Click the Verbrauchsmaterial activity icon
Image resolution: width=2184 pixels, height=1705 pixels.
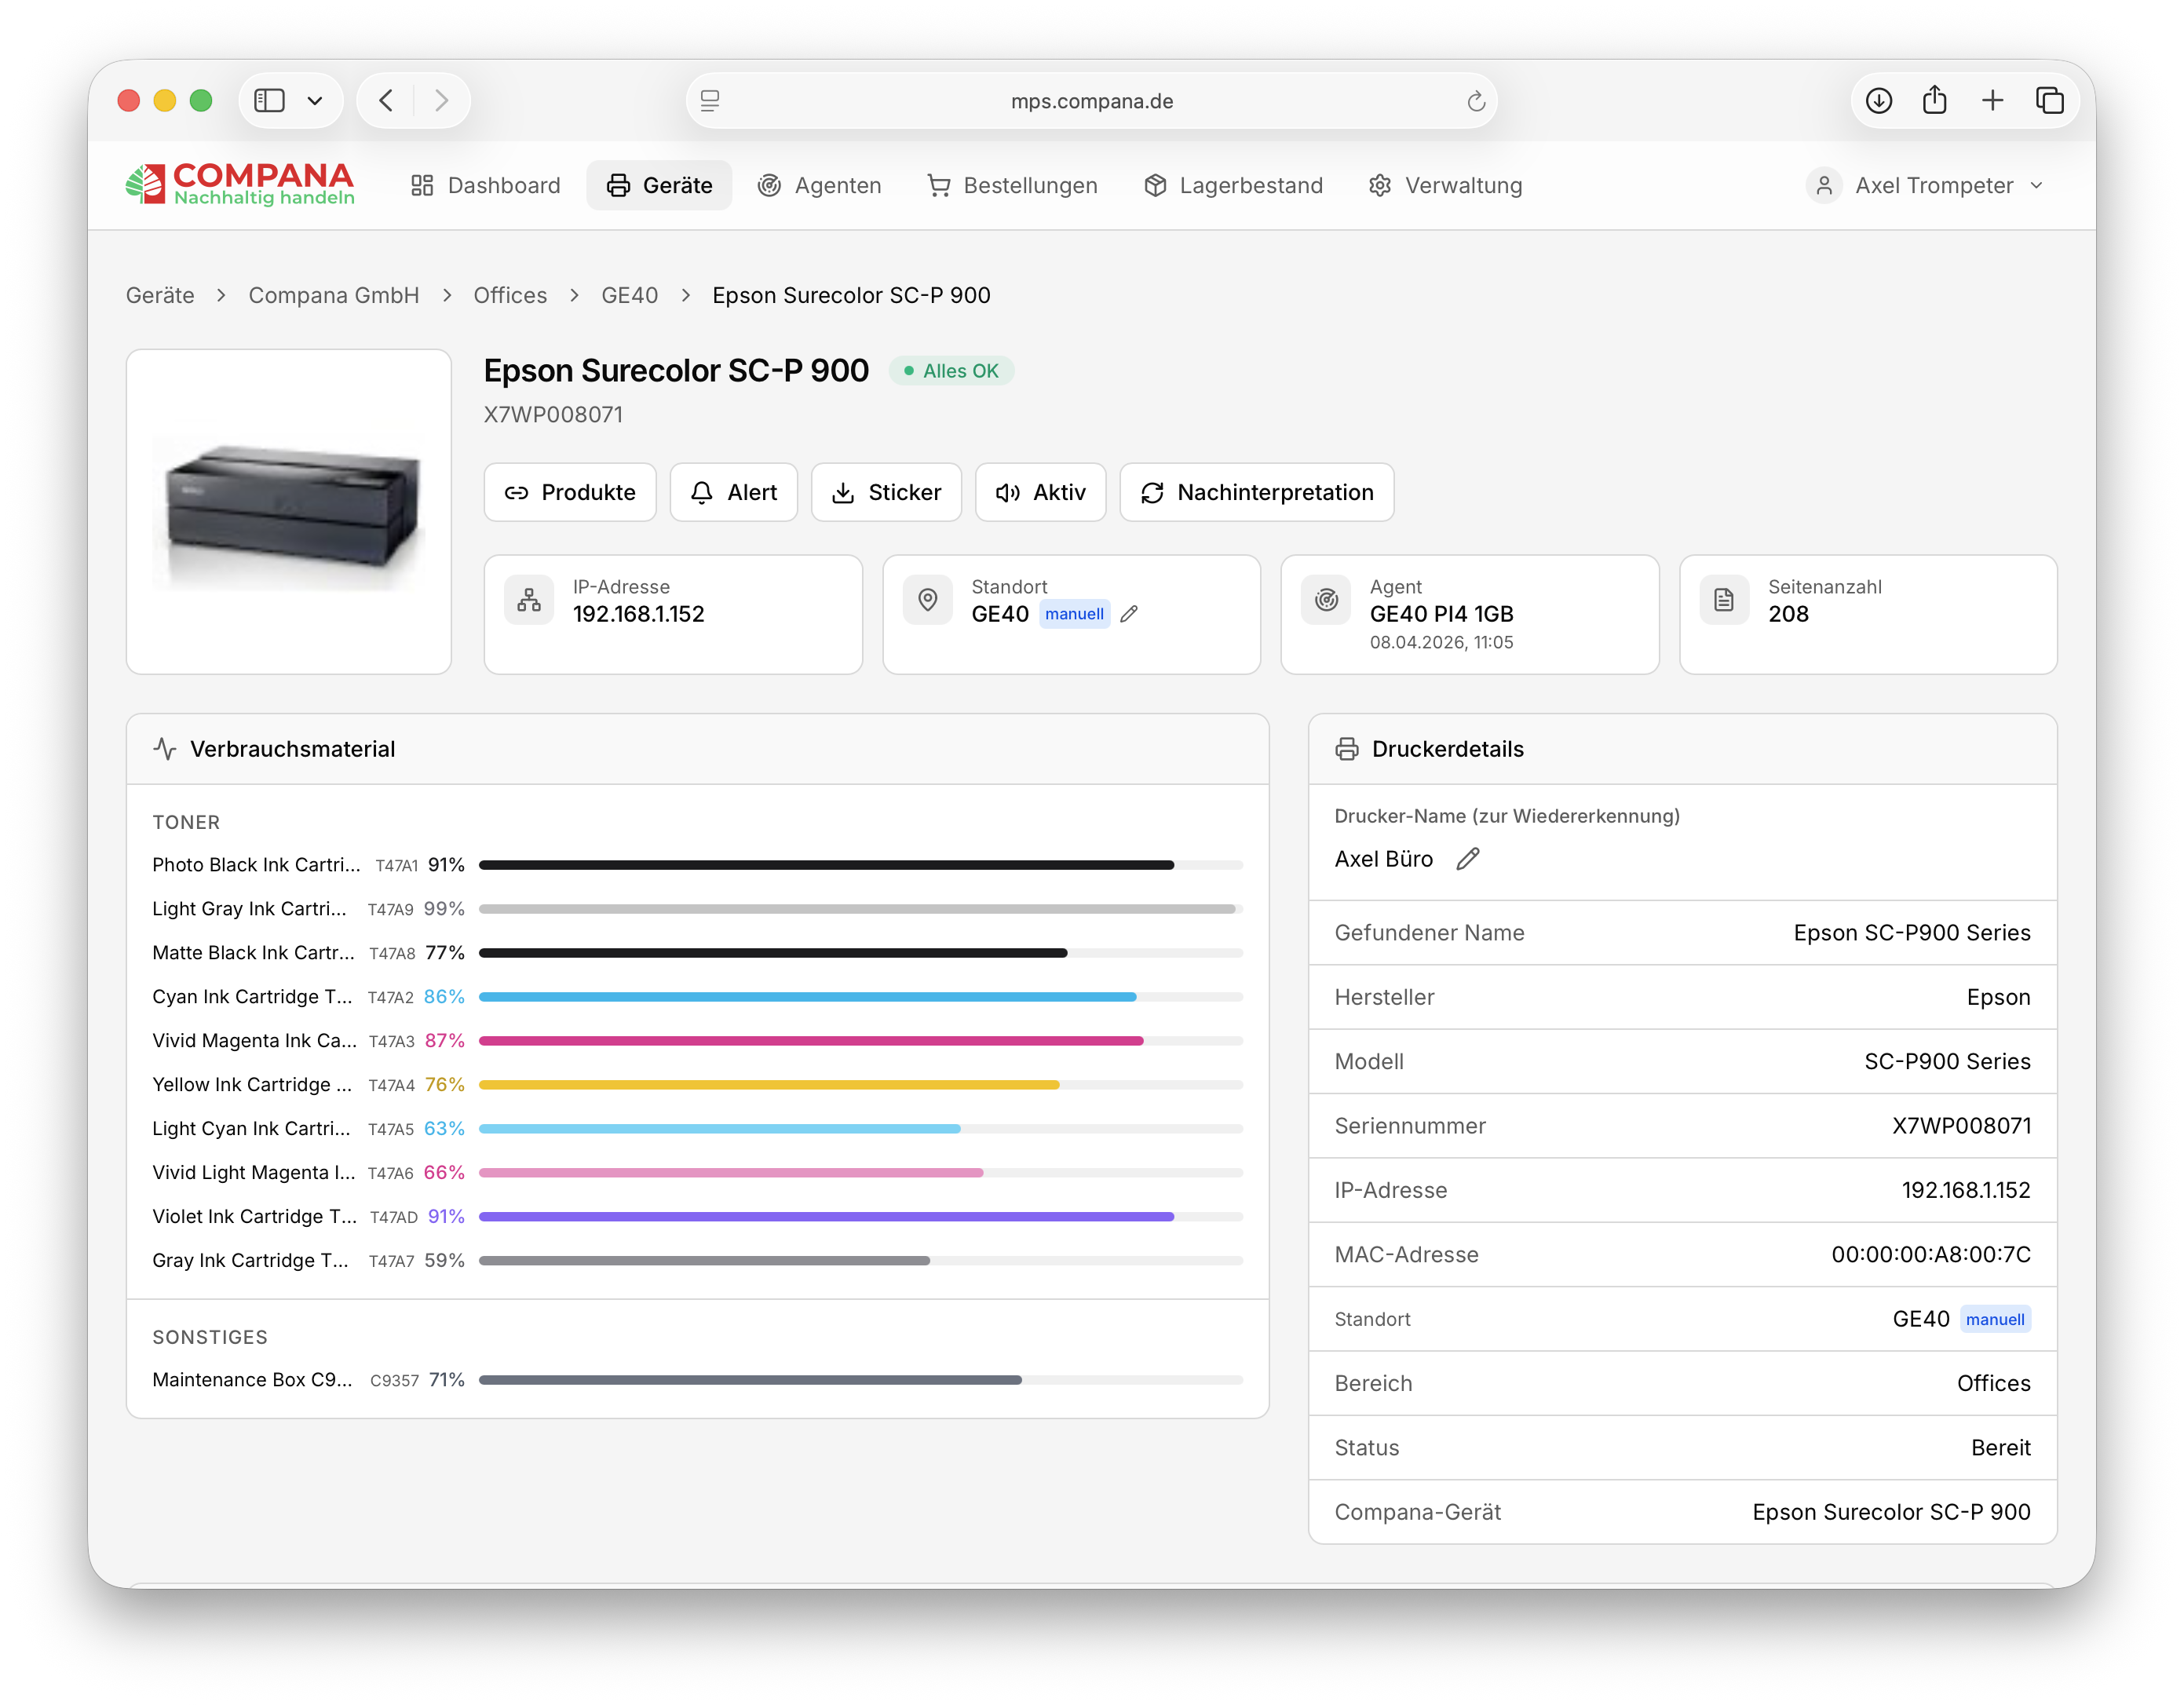(165, 749)
